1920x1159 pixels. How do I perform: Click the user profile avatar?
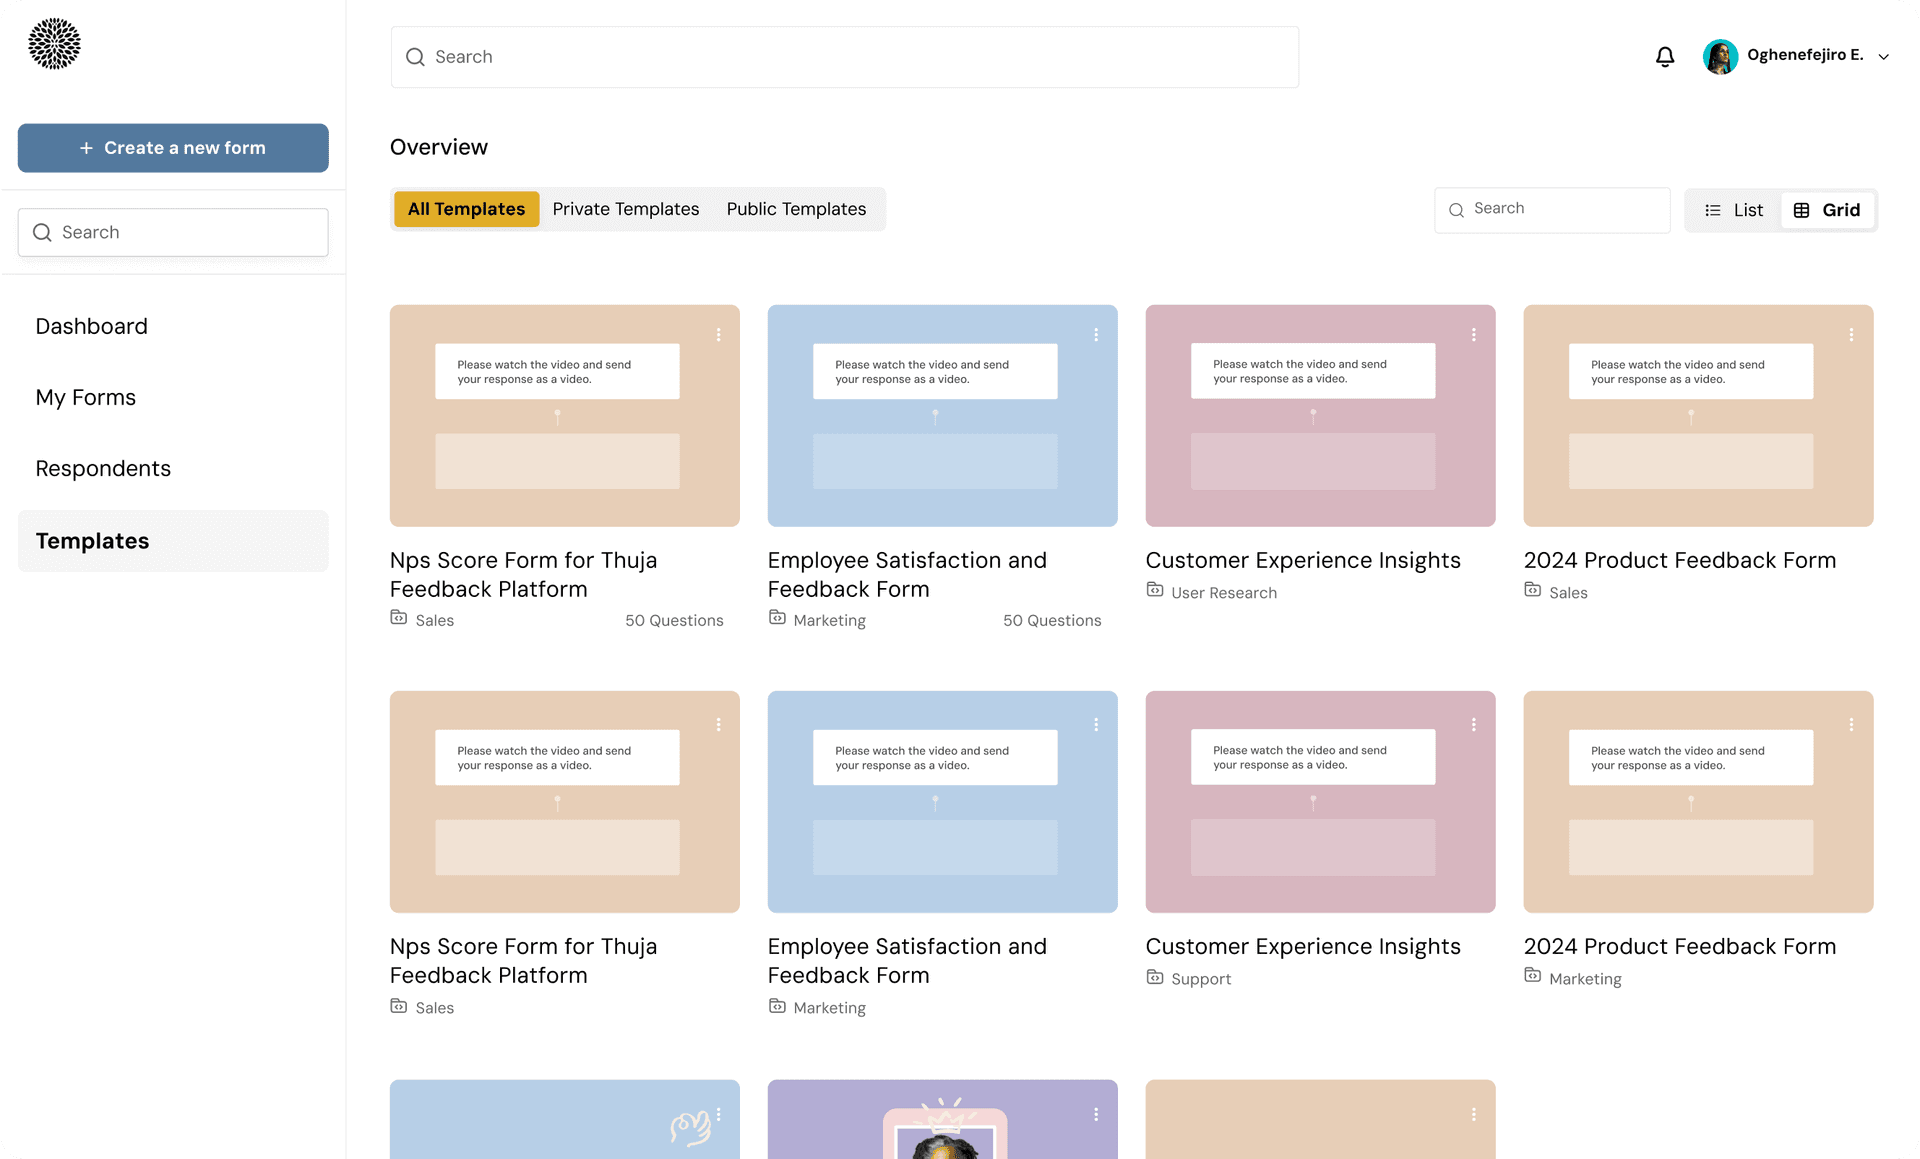pyautogui.click(x=1720, y=56)
